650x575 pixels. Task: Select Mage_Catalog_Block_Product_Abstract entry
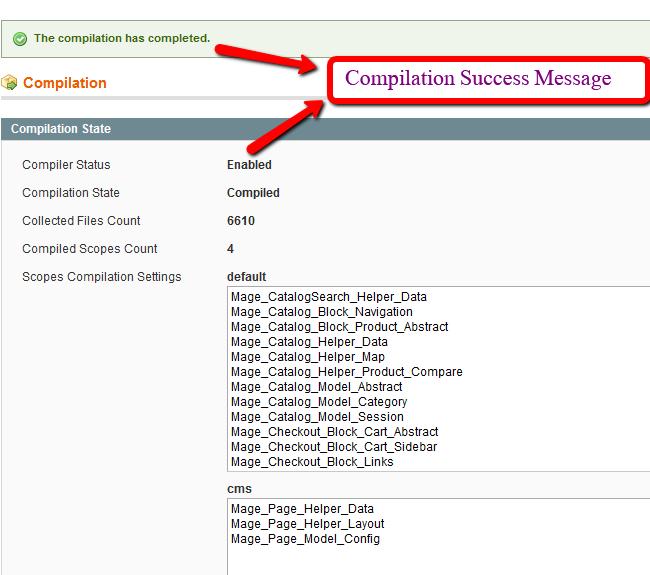pyautogui.click(x=340, y=327)
